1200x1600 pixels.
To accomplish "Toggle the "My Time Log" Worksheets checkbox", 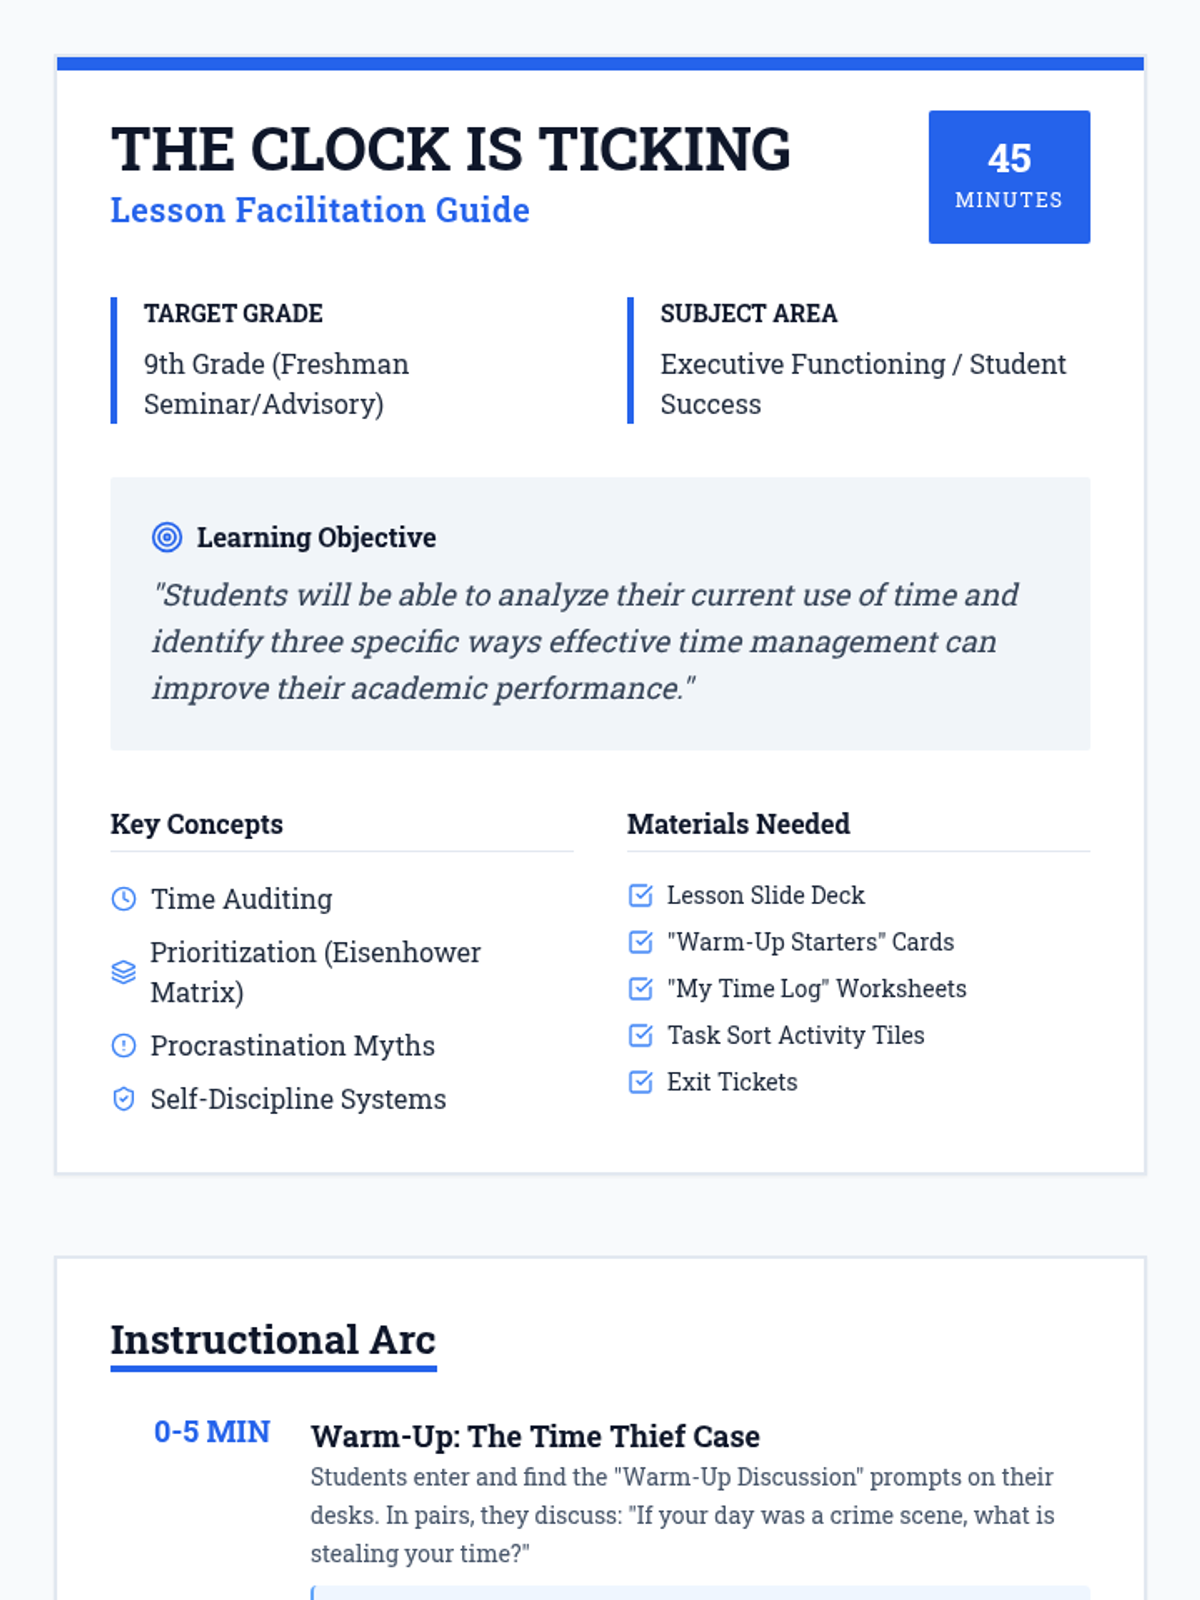I will click(x=640, y=989).
